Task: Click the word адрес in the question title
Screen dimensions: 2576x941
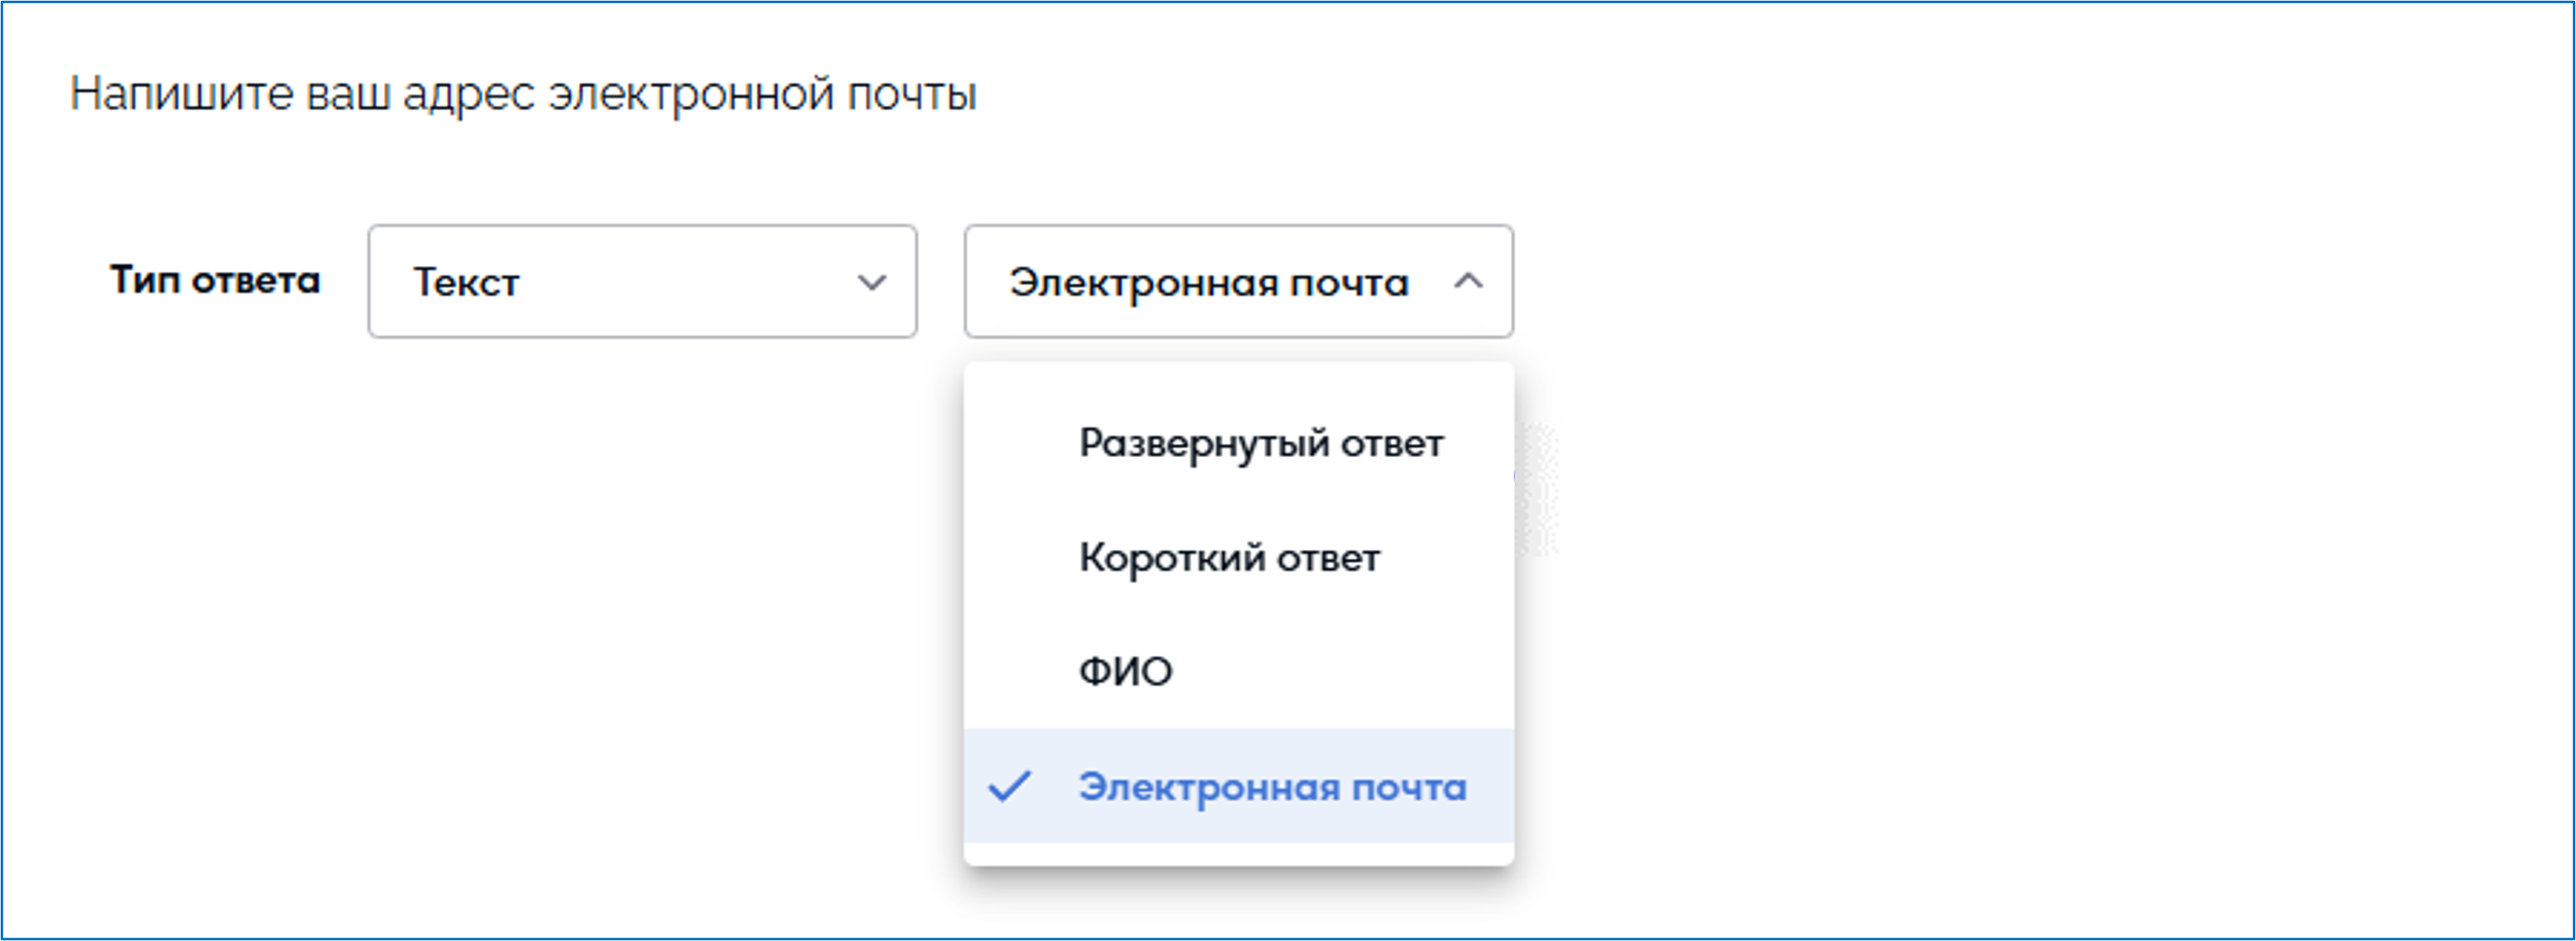Action: (x=467, y=94)
